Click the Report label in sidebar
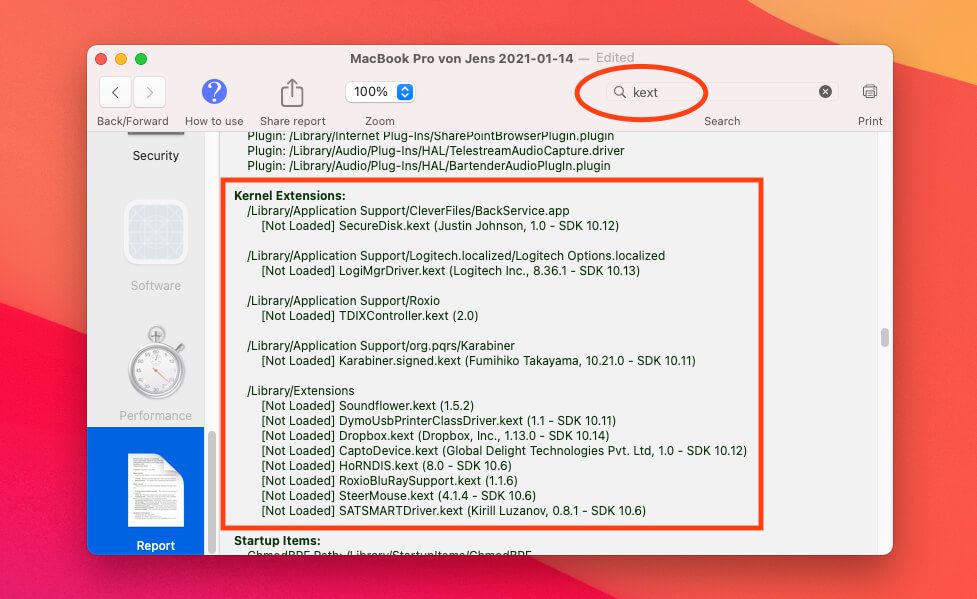 click(x=156, y=545)
